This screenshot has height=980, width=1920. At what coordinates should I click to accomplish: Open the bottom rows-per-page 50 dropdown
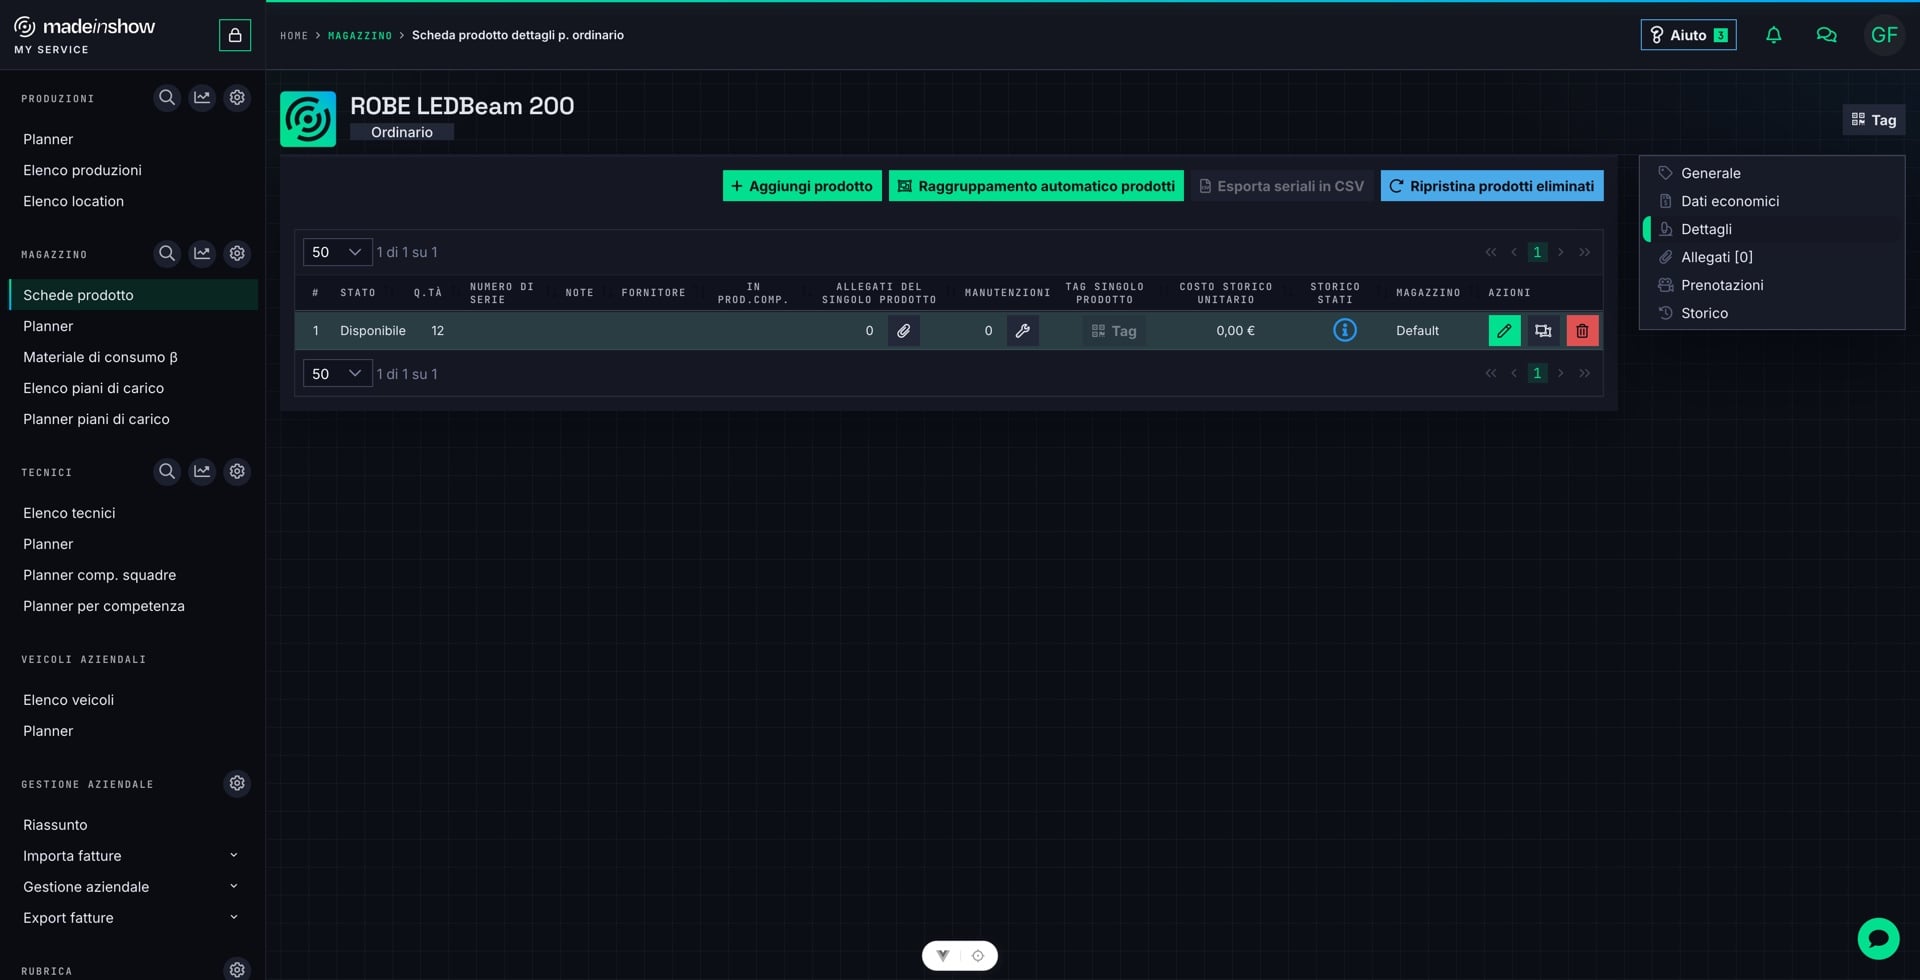pos(337,374)
